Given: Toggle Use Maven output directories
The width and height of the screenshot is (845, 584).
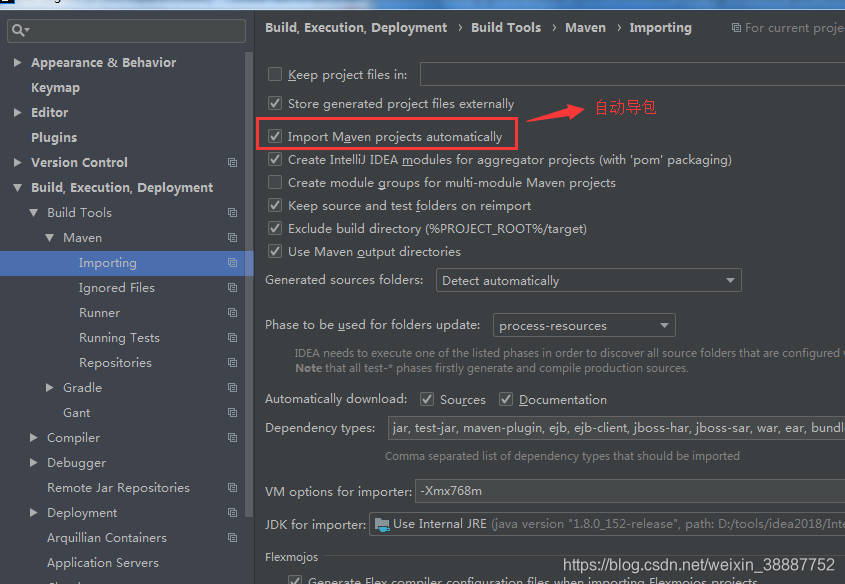Looking at the screenshot, I should pos(275,251).
